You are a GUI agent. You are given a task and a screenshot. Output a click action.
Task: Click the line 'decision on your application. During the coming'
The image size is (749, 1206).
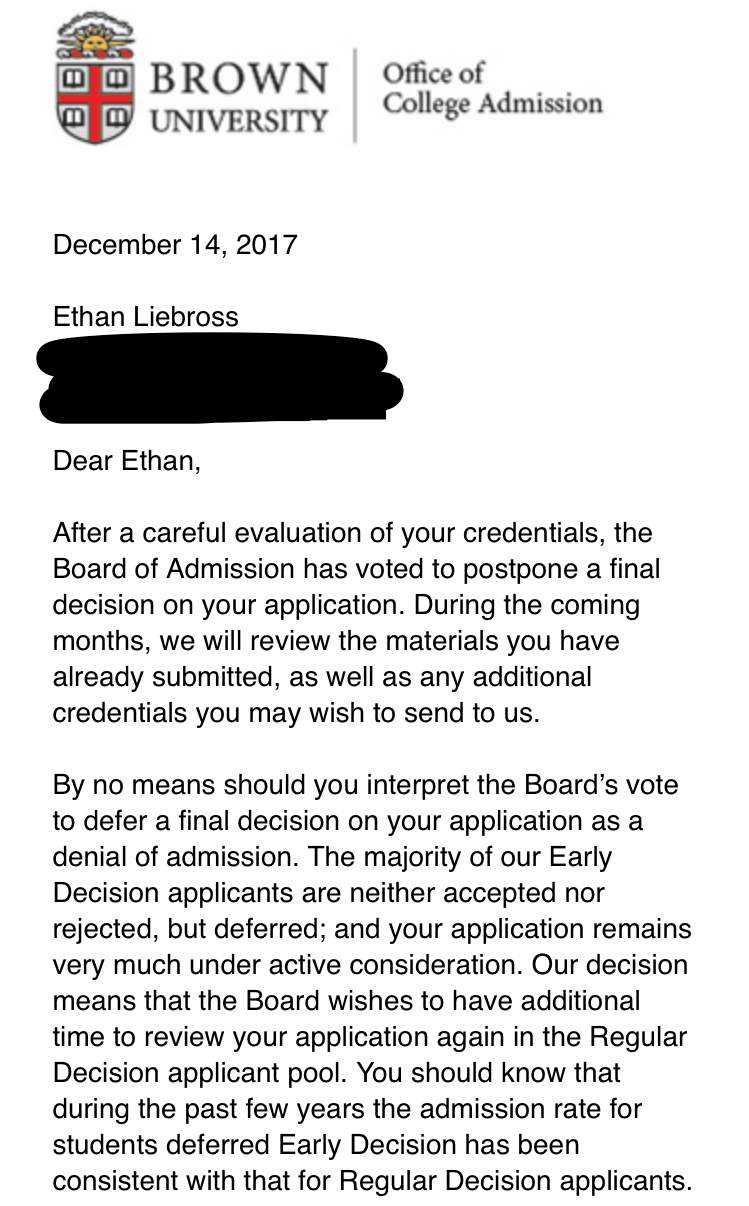click(346, 606)
